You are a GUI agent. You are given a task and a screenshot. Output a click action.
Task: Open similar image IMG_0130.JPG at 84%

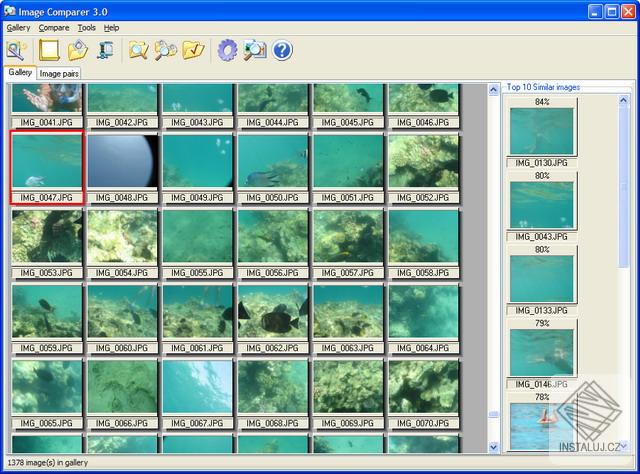coord(542,131)
